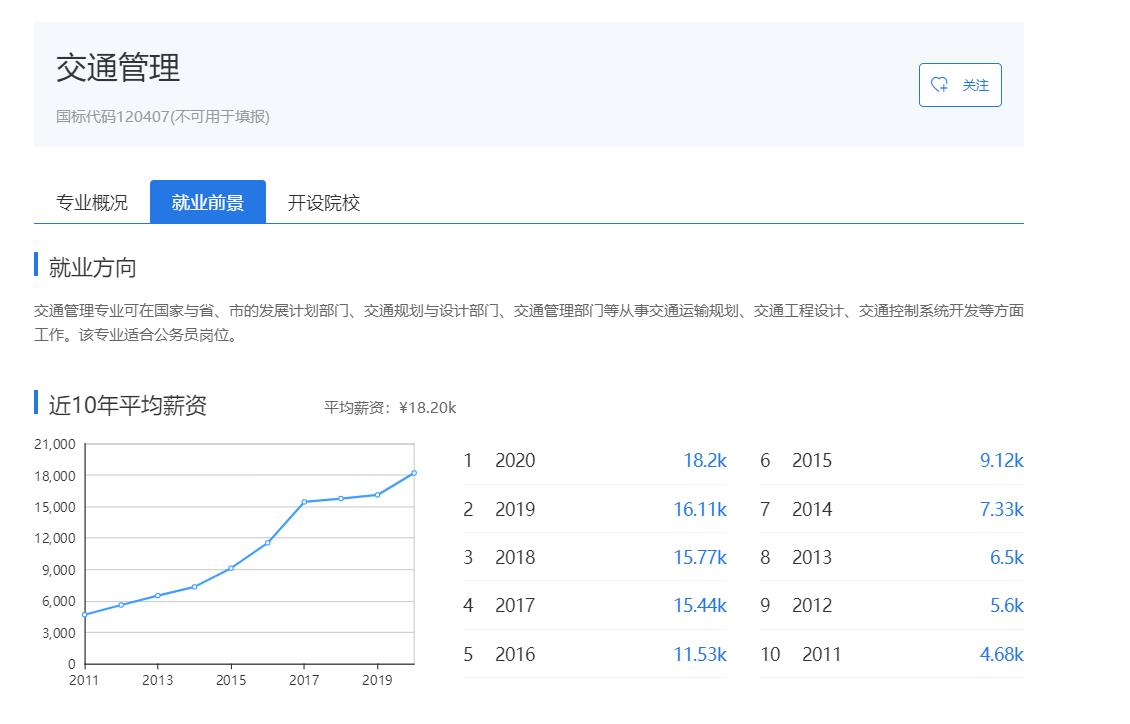Click the 2011 data point on the chart
1130x724 pixels.
(x=85, y=614)
